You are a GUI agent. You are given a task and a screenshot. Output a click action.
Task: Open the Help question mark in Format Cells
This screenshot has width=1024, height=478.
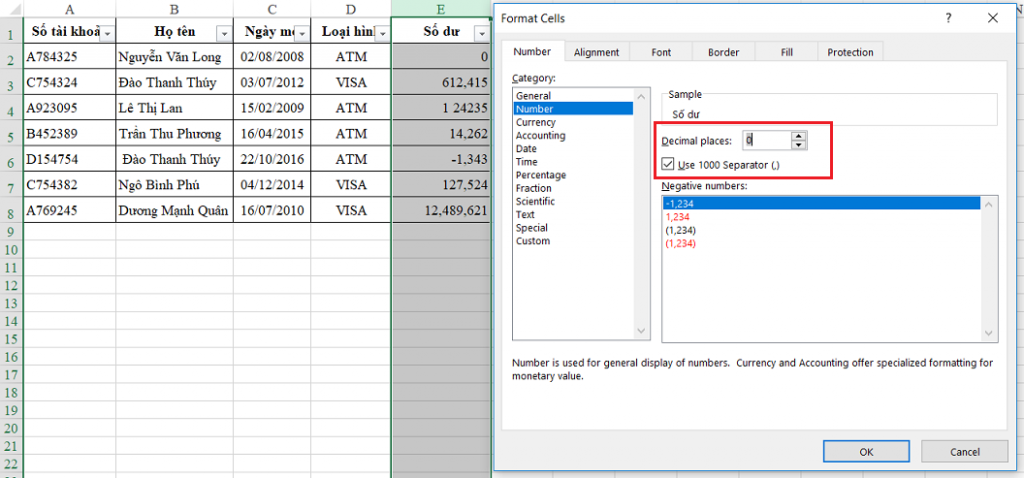[x=948, y=18]
